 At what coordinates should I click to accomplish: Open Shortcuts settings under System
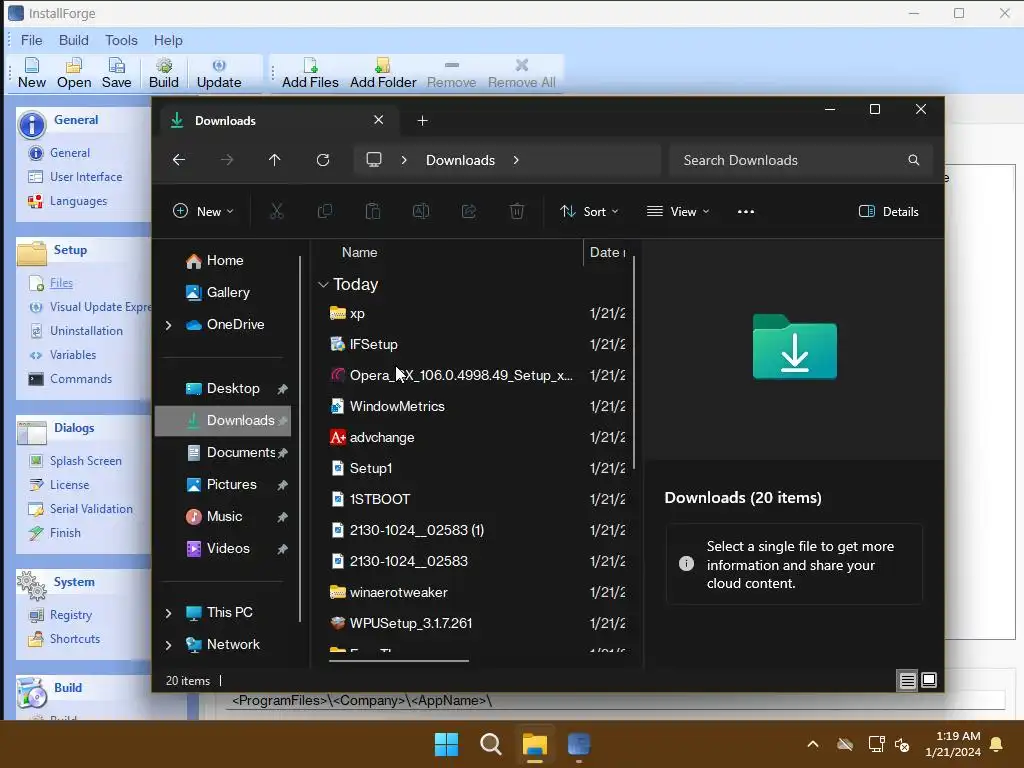[x=74, y=639]
